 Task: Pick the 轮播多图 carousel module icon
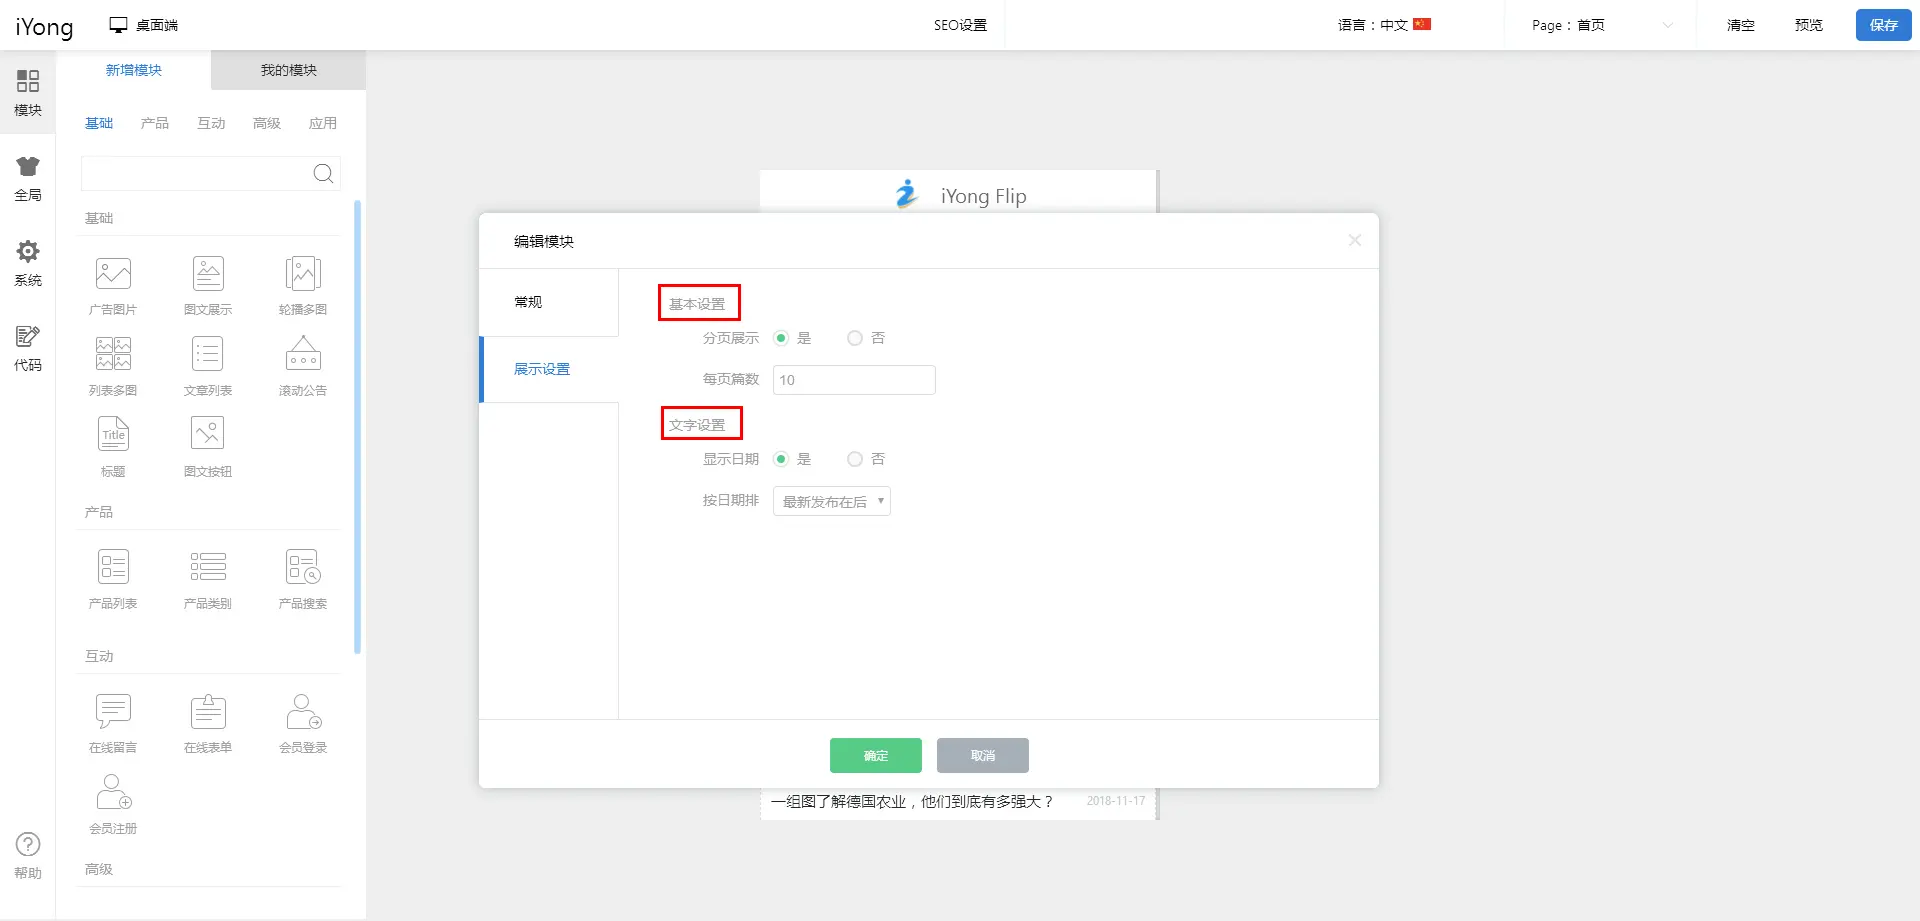click(303, 274)
